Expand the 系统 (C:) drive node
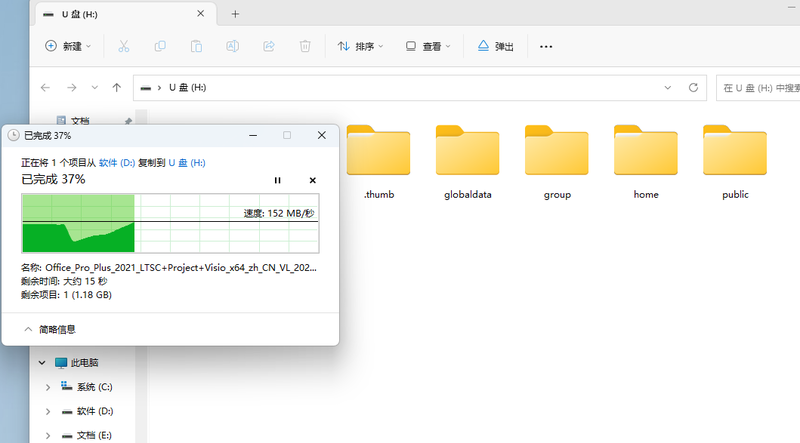 point(48,387)
